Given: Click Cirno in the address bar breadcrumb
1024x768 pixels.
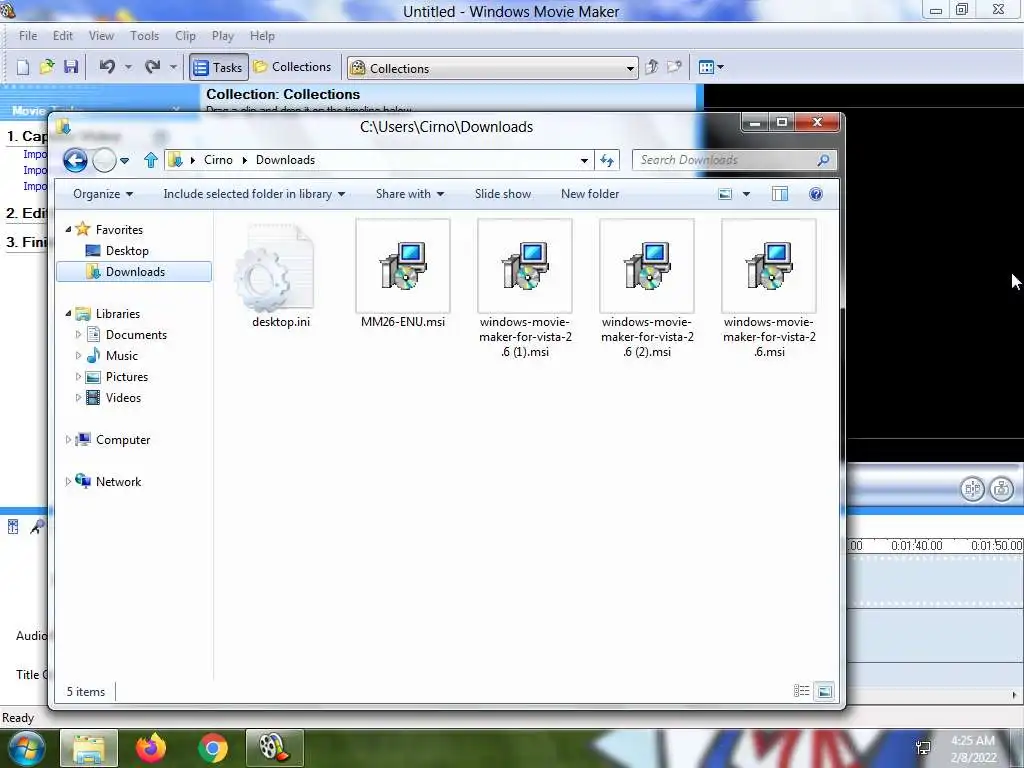Looking at the screenshot, I should (218, 160).
